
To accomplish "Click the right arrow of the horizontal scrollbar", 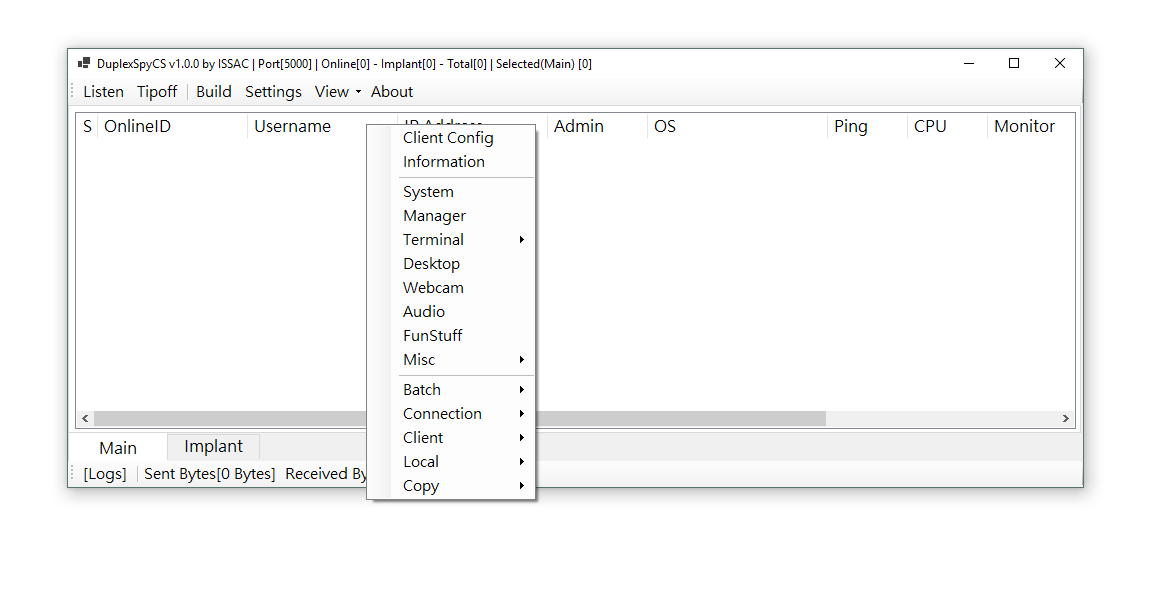I will tap(1065, 418).
